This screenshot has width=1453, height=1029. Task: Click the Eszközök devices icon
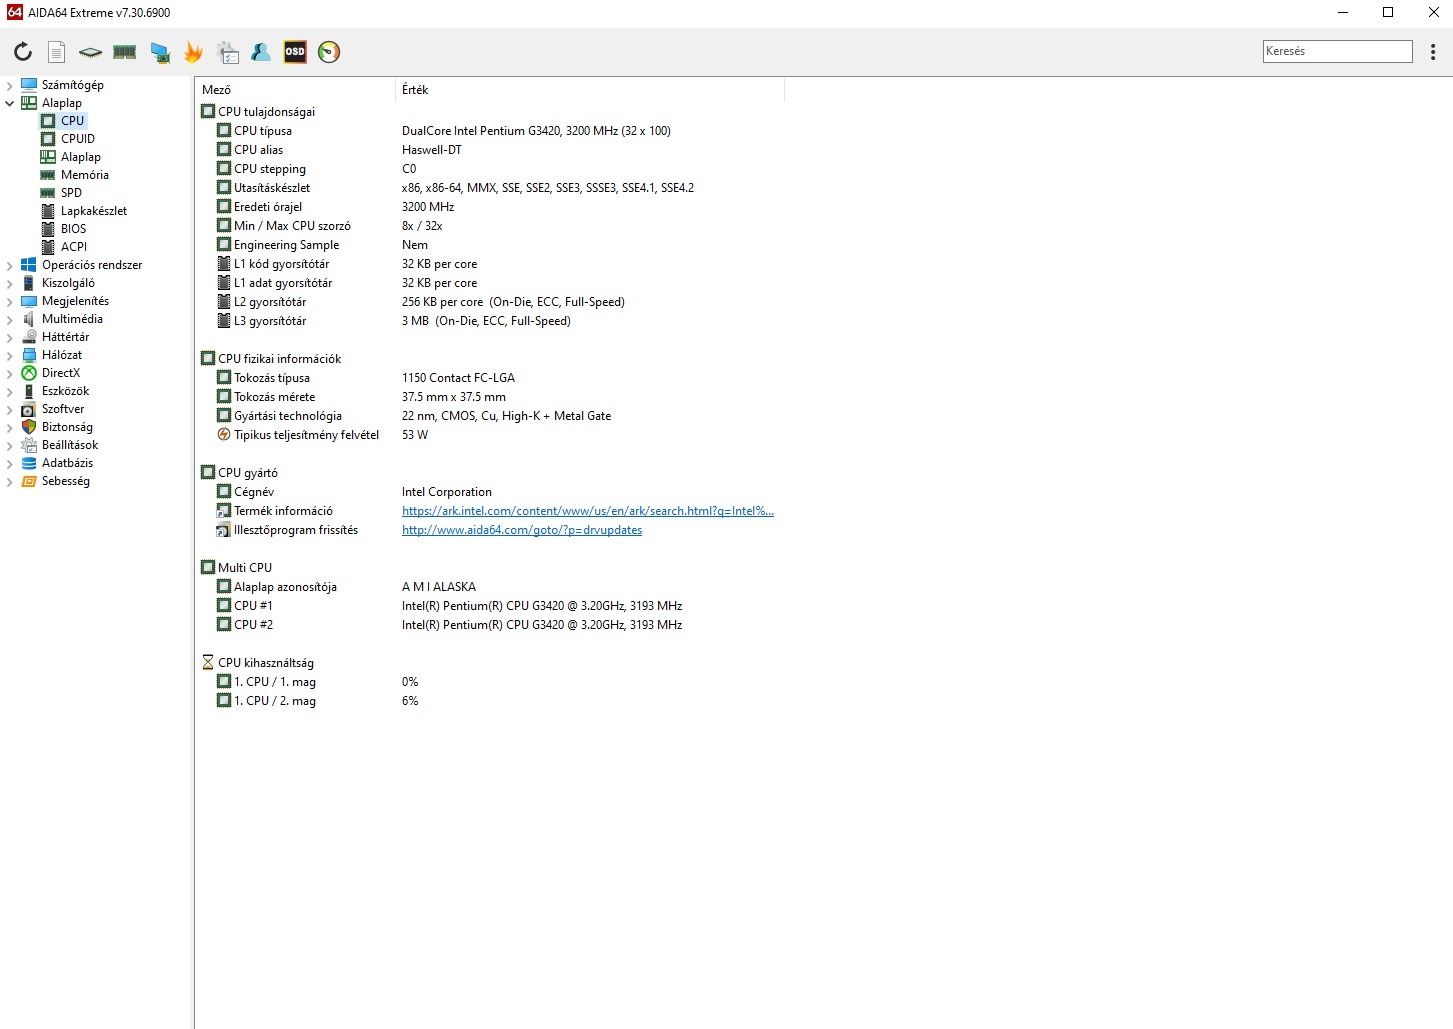29,391
